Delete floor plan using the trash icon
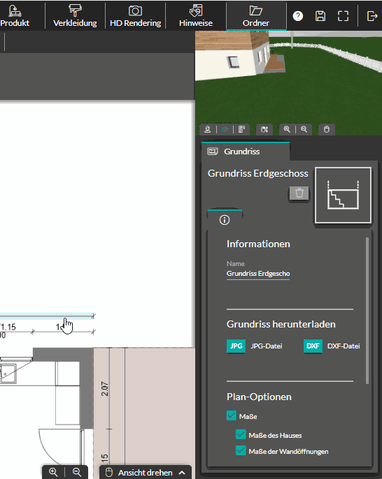Screen dimensions: 382x479 pos(299,193)
